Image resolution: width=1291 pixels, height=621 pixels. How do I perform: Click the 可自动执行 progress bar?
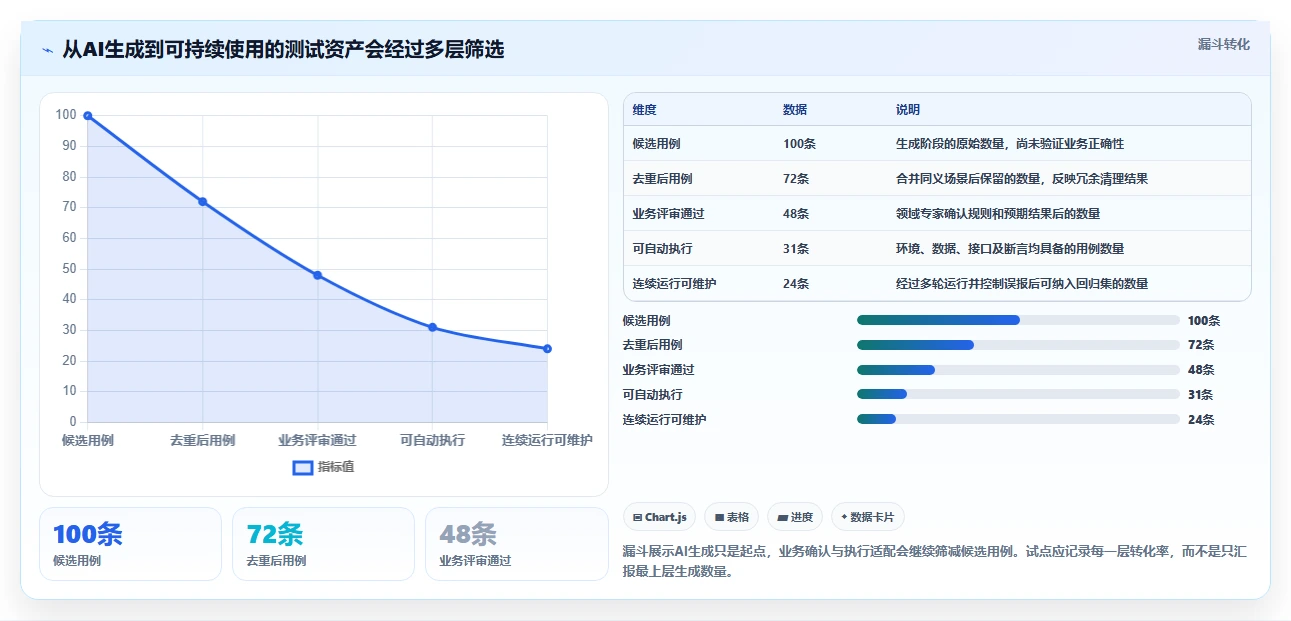[x=1018, y=395]
